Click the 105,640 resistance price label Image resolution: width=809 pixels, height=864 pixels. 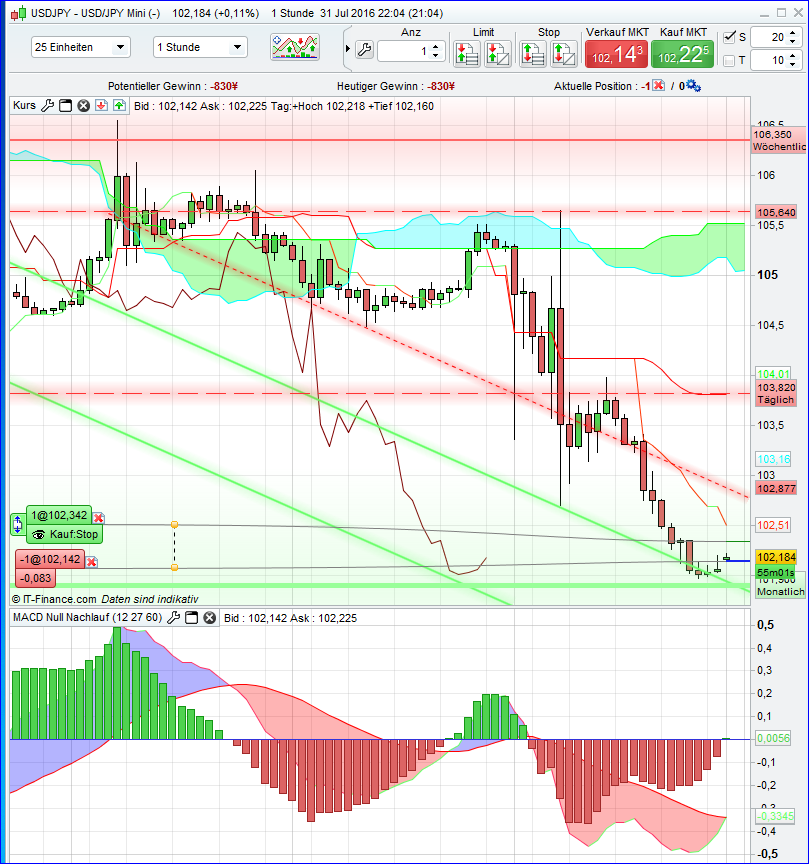pos(776,212)
